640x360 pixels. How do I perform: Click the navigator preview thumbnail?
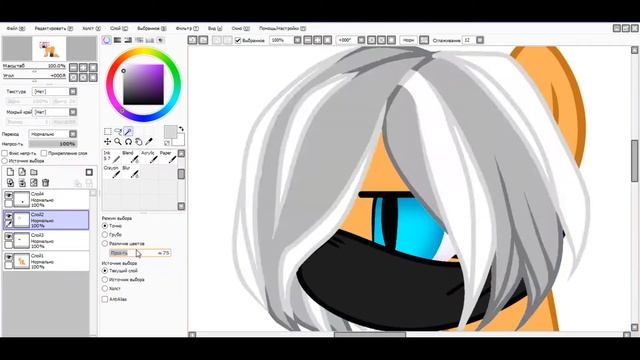pos(49,49)
